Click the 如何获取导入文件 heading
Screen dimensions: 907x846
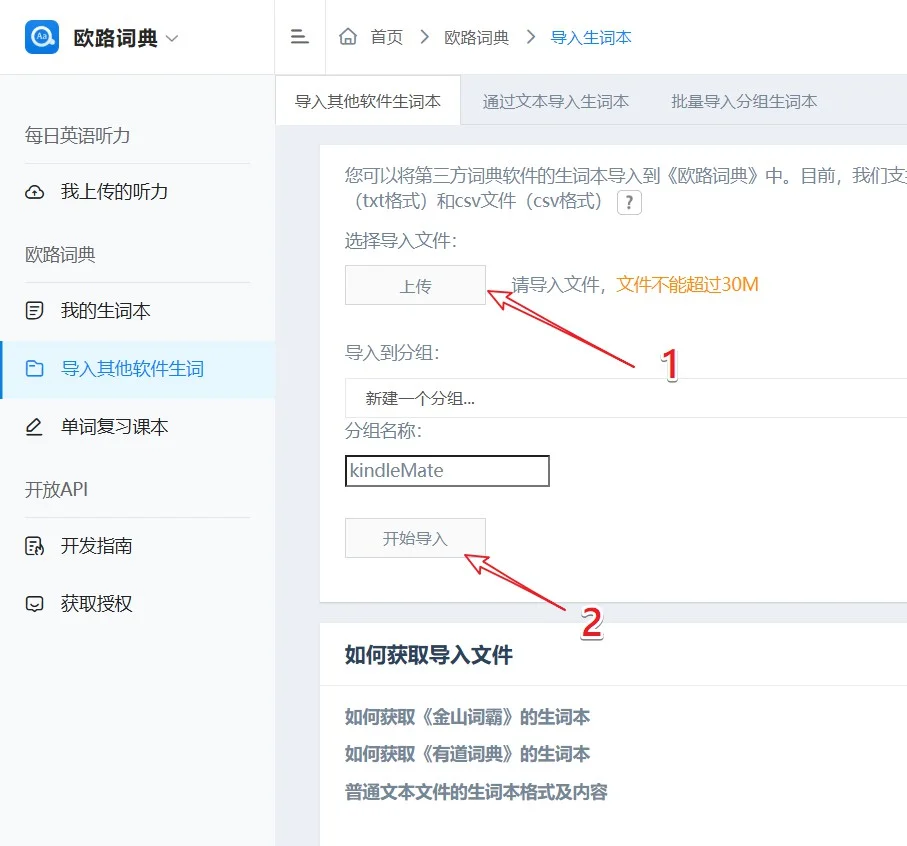[x=429, y=655]
